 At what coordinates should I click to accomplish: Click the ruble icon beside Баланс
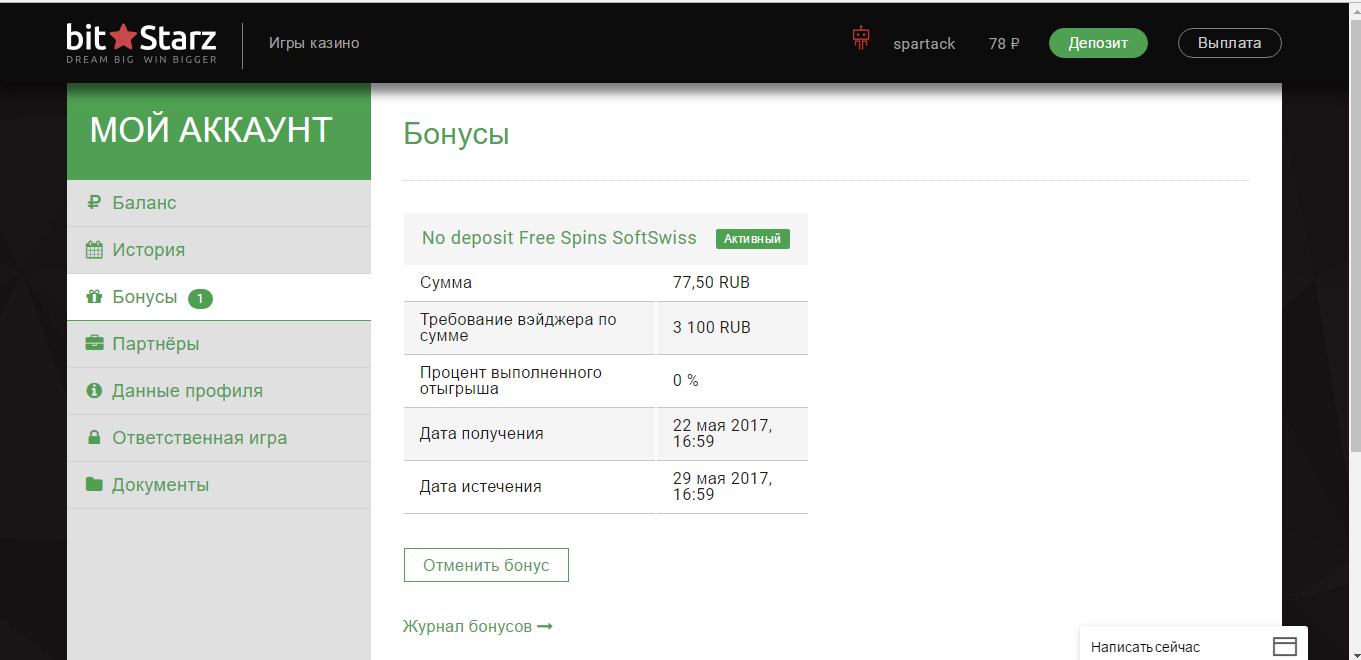pos(94,203)
